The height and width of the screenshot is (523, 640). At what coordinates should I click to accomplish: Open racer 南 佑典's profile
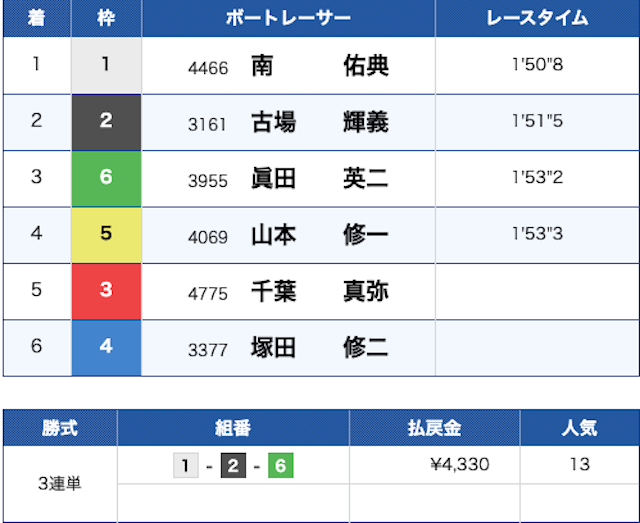(319, 66)
